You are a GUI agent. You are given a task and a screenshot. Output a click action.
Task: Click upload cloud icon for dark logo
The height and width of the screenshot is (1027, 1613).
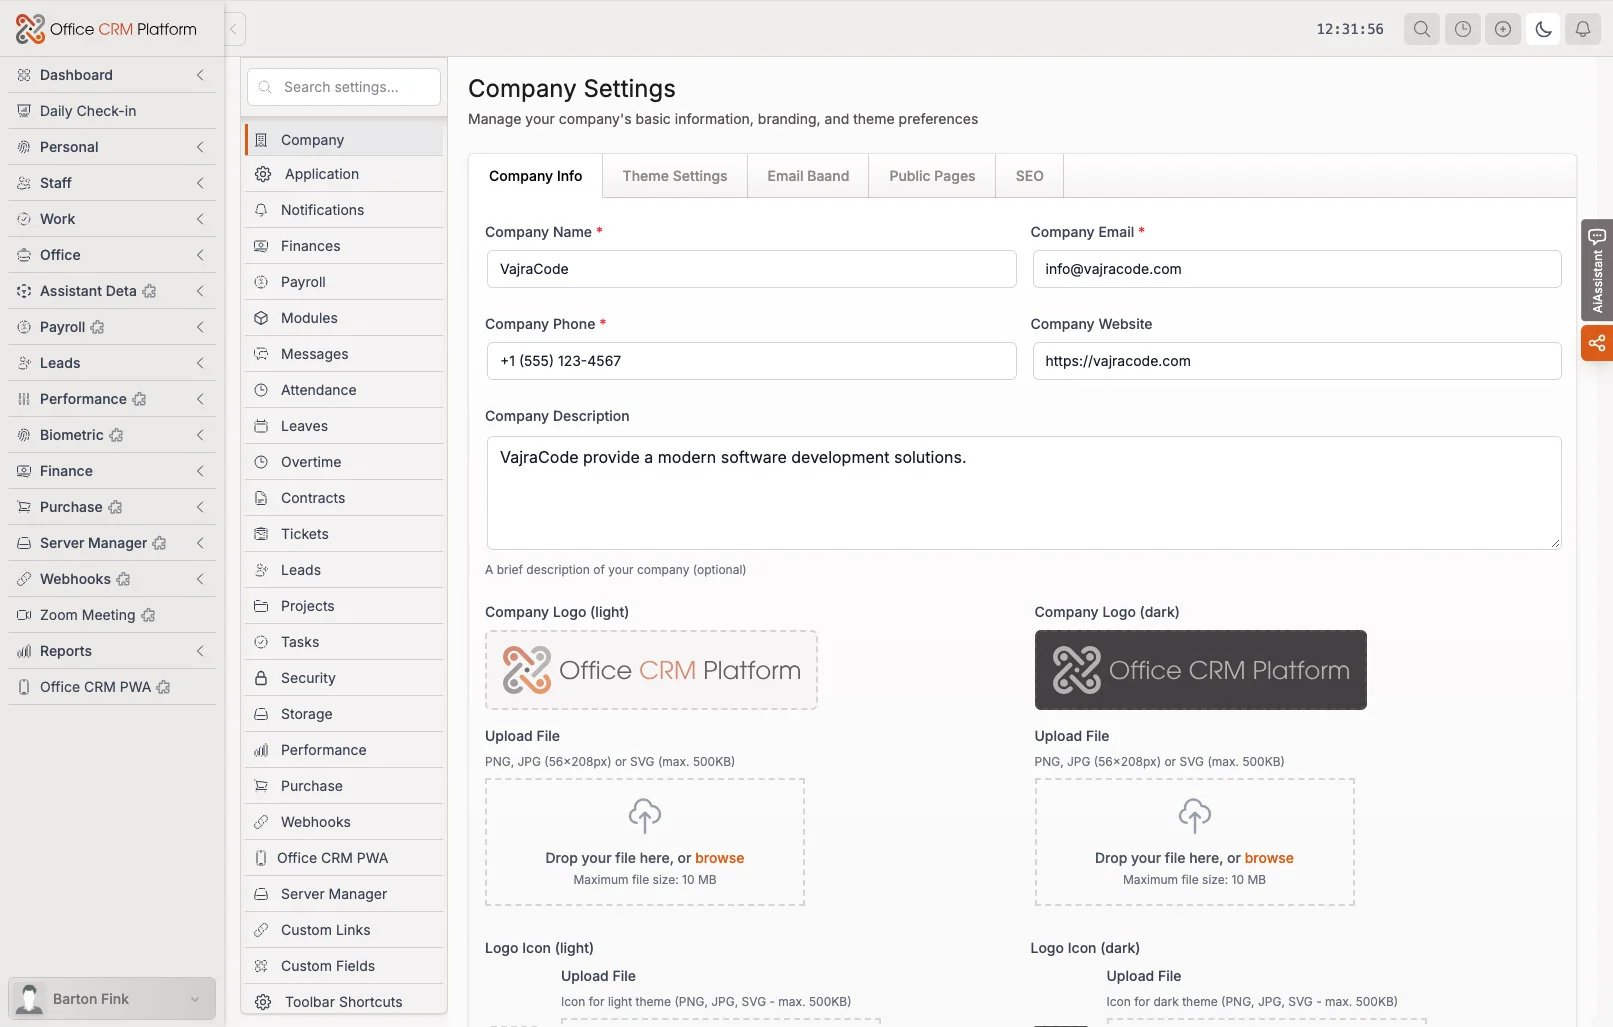click(1194, 815)
